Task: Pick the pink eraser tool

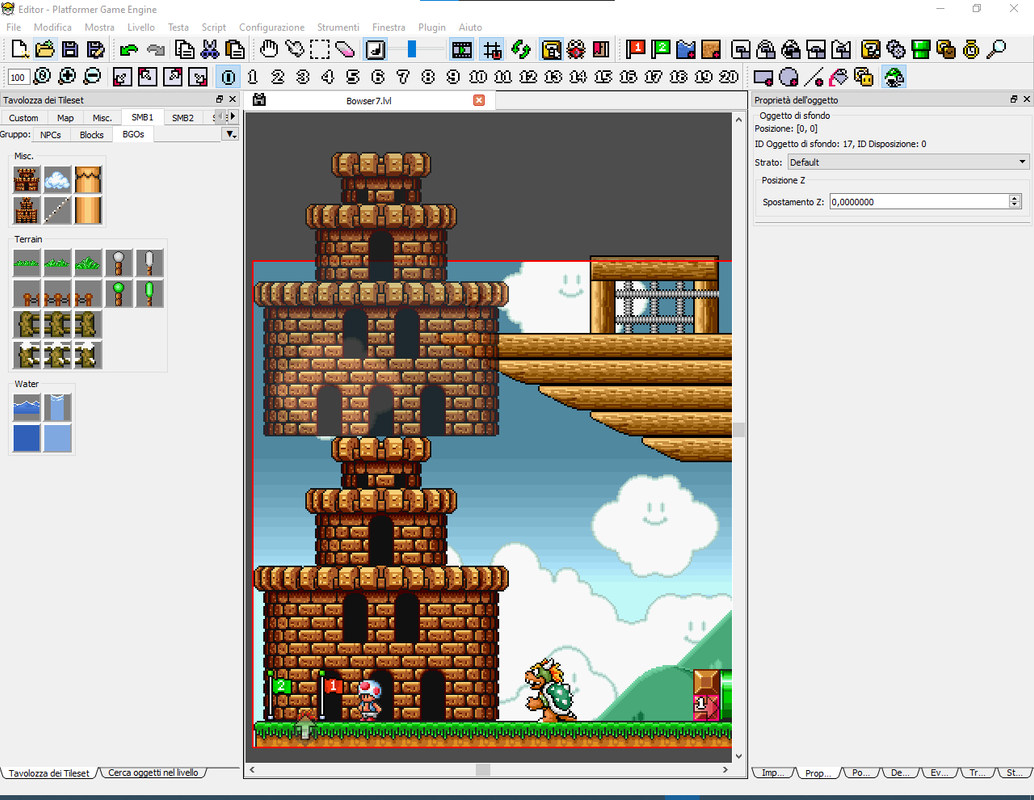Action: [x=345, y=49]
